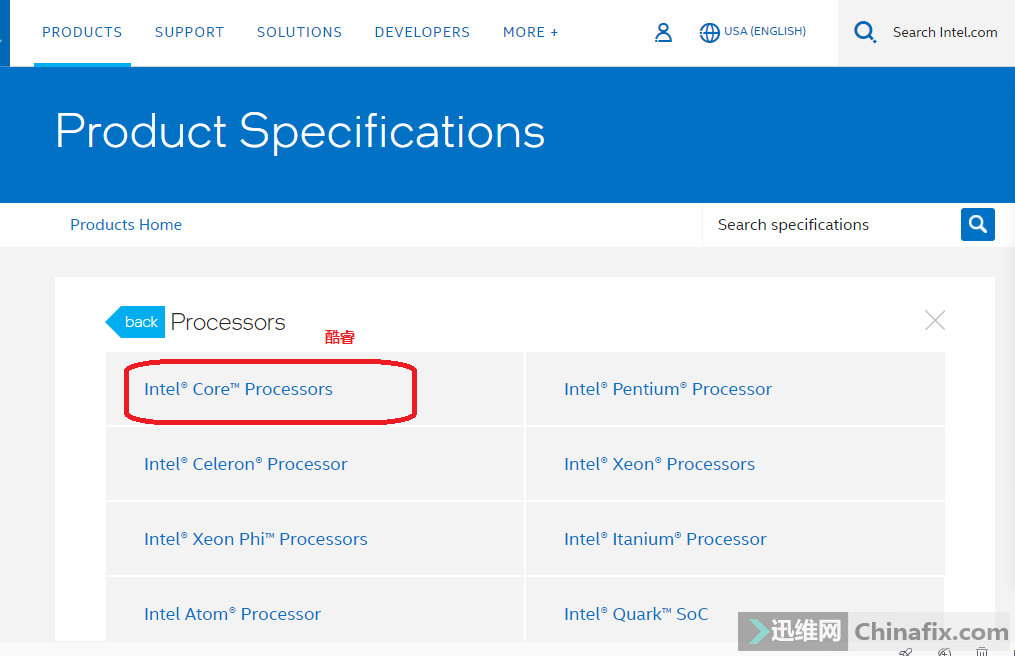Click the blue search specifications button
The width and height of the screenshot is (1015, 656).
pyautogui.click(x=977, y=225)
